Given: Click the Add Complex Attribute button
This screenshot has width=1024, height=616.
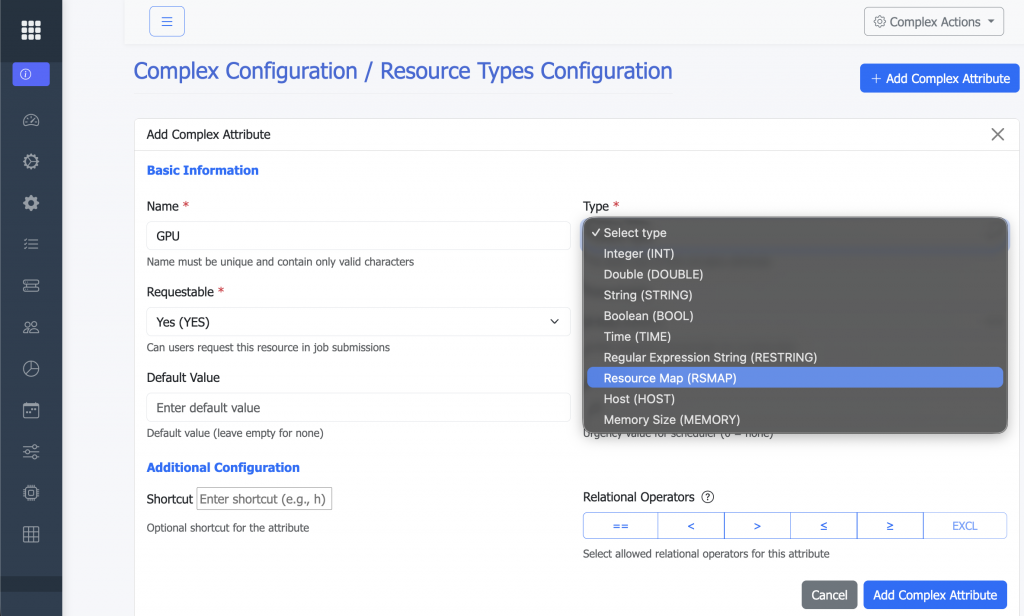Looking at the screenshot, I should (934, 594).
